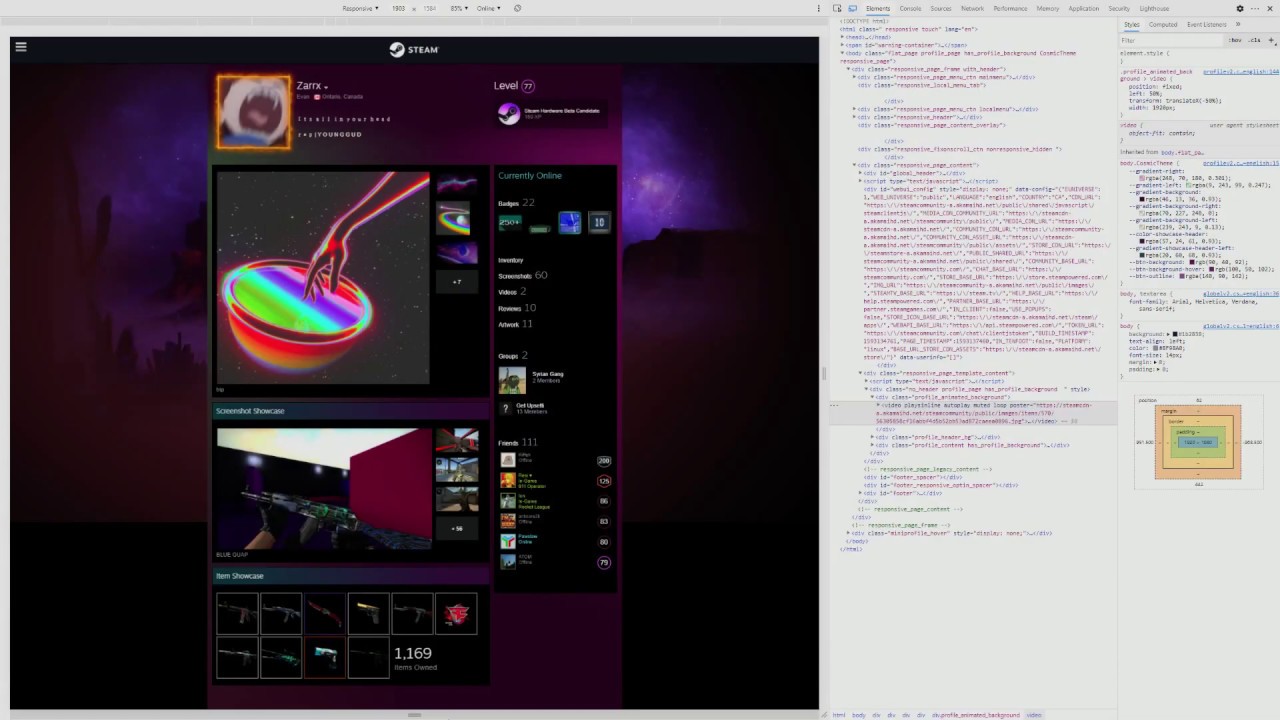Click the styles Filter input field
Image resolution: width=1280 pixels, height=720 pixels.
[x=1170, y=40]
